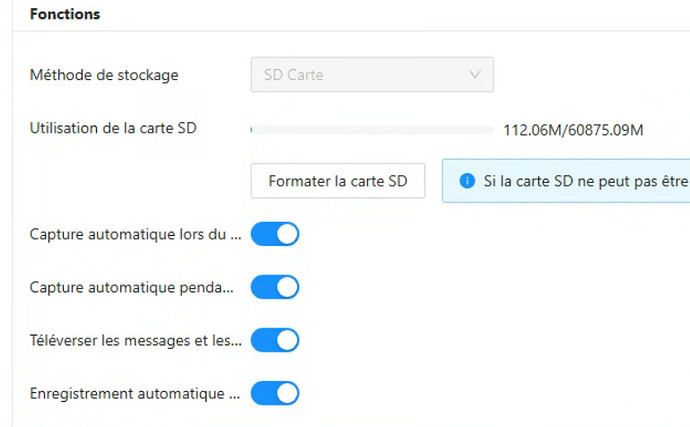Click the dropdown chevron arrow beside SD Carte
690x427 pixels.
point(474,74)
